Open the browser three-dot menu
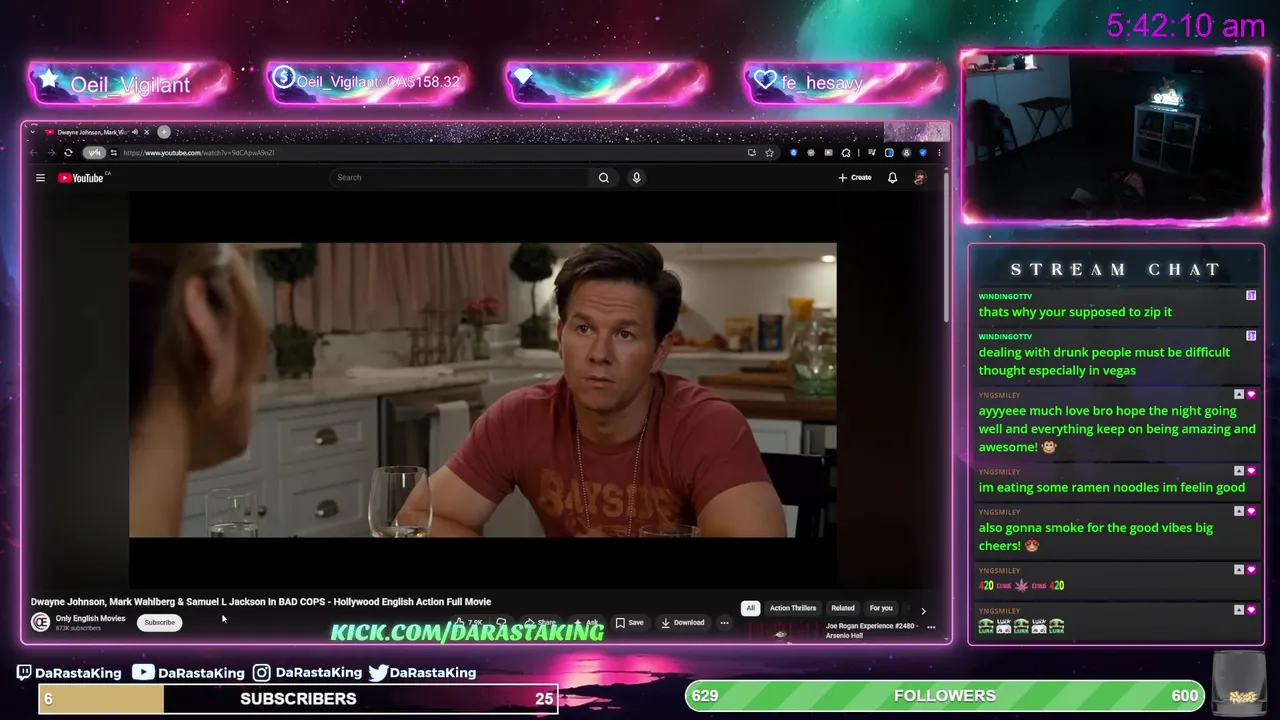 click(939, 153)
